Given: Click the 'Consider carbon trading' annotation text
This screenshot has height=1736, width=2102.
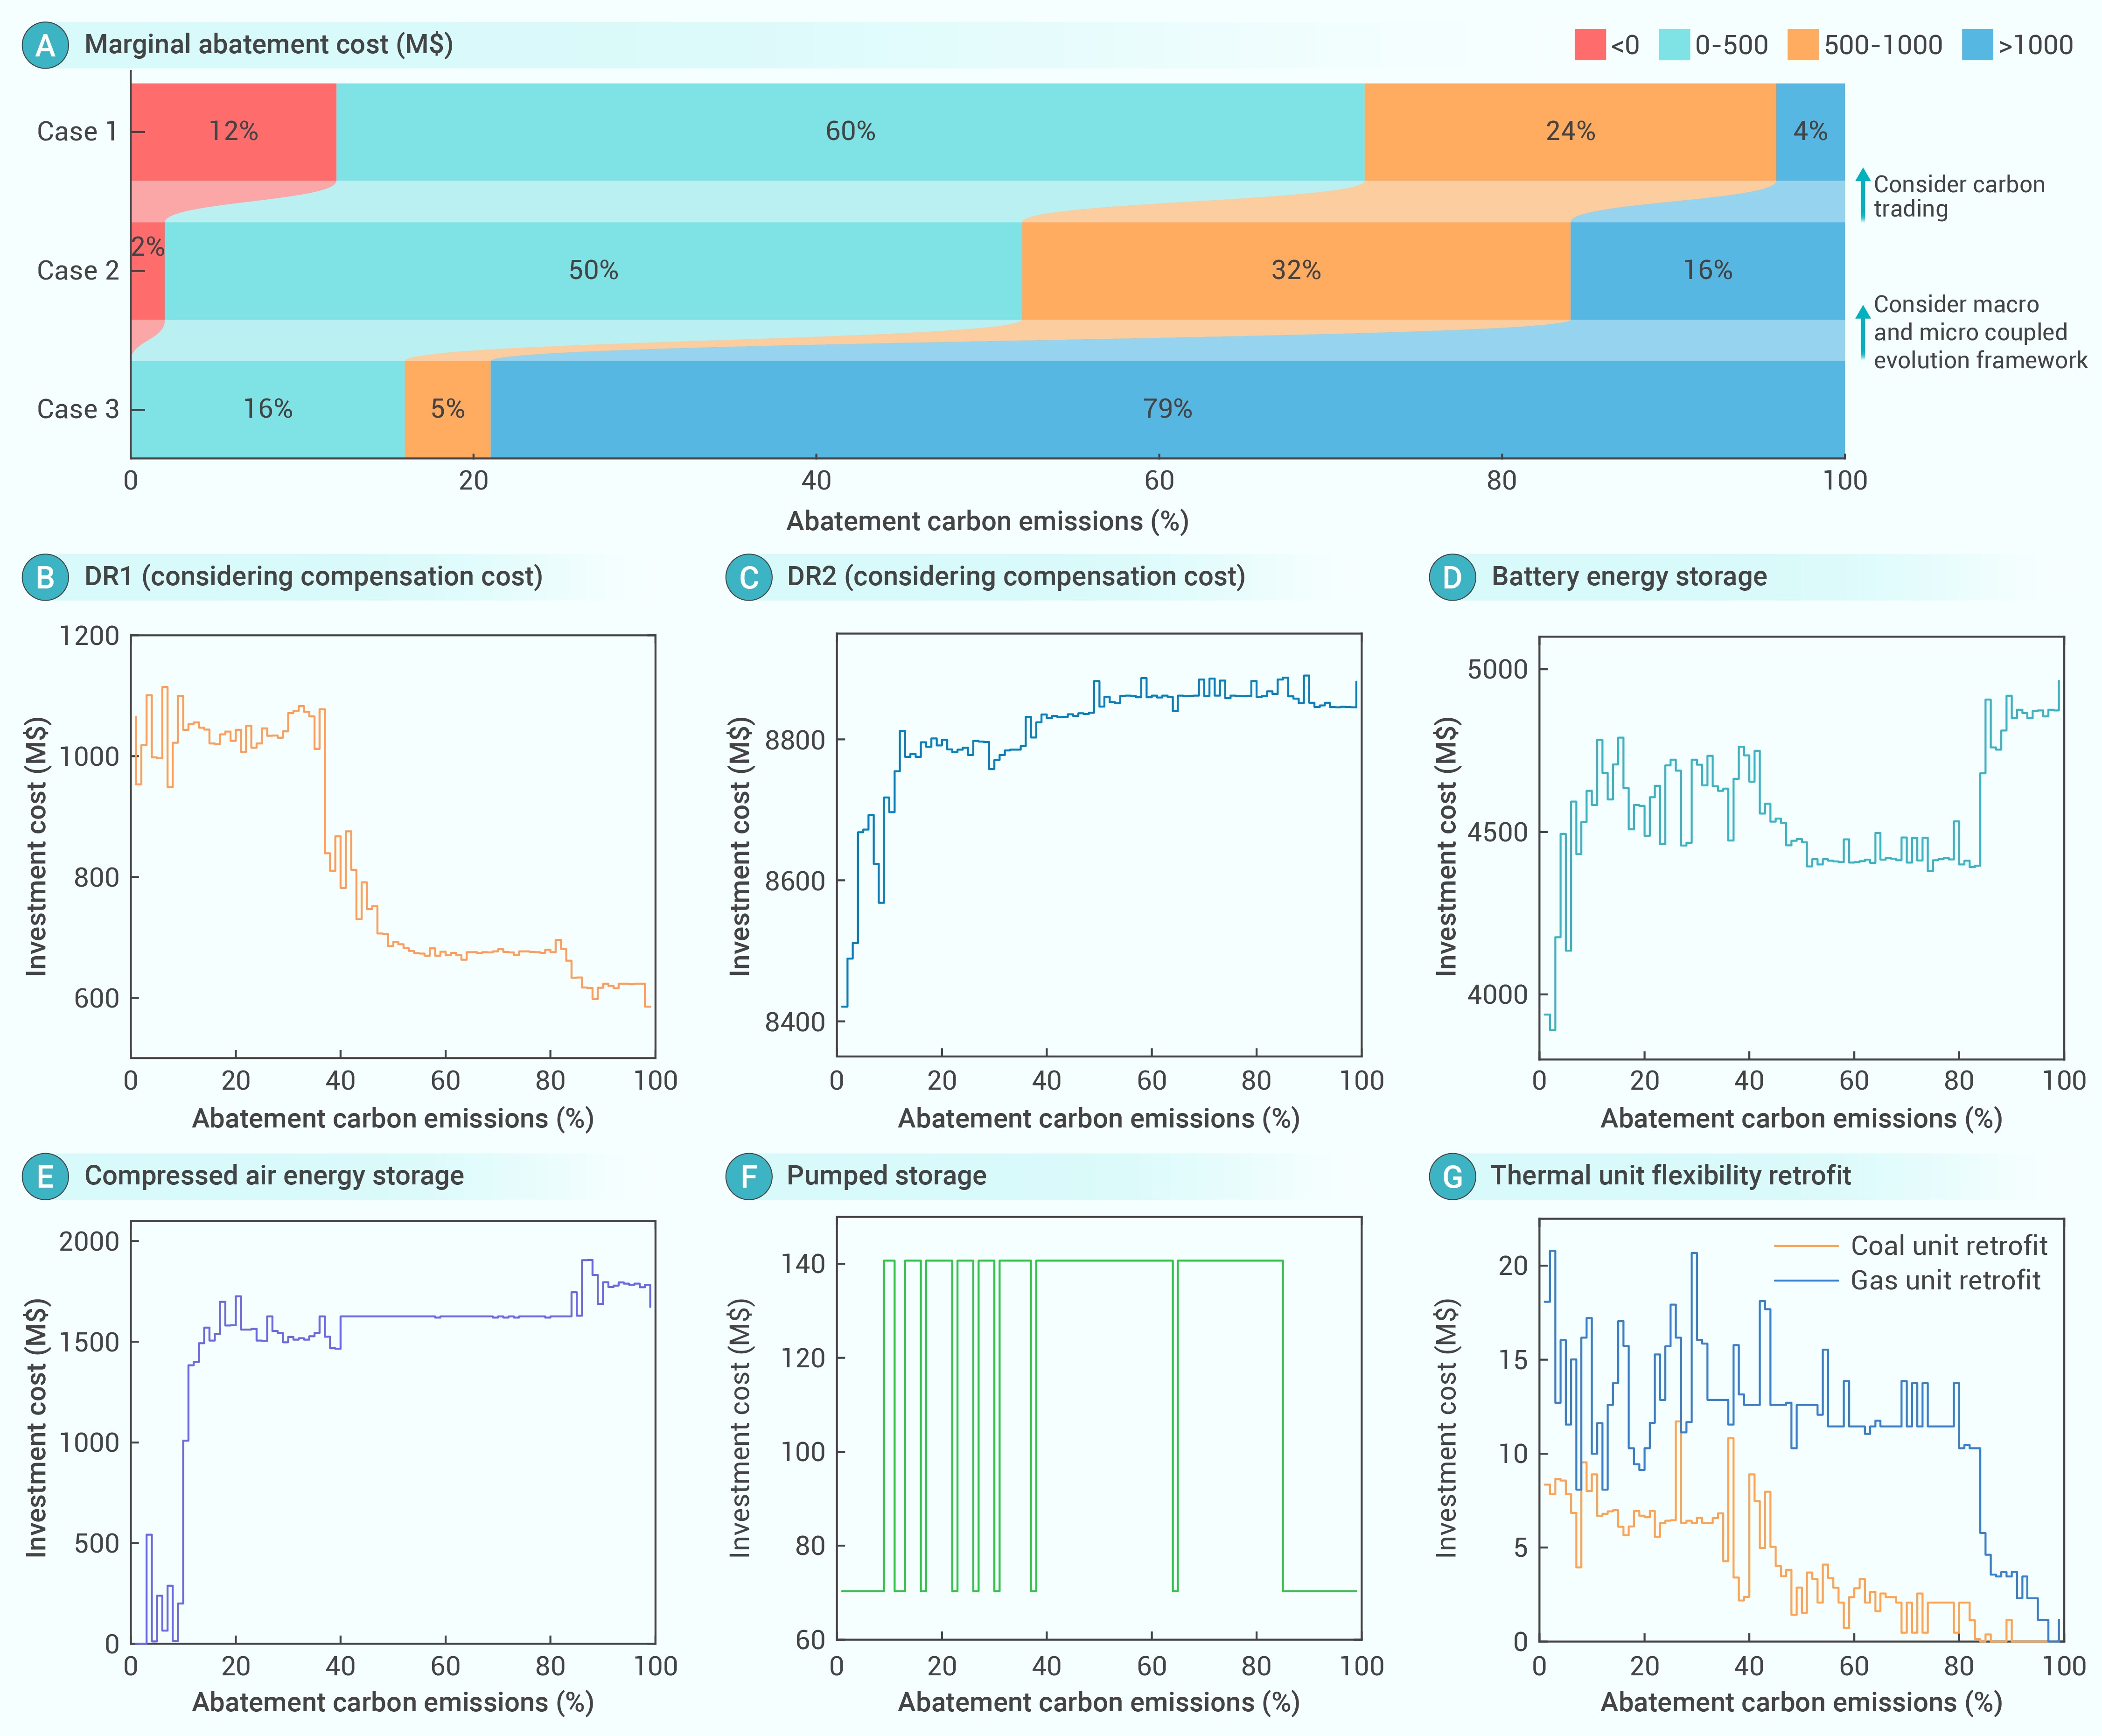Looking at the screenshot, I should coord(1959,197).
